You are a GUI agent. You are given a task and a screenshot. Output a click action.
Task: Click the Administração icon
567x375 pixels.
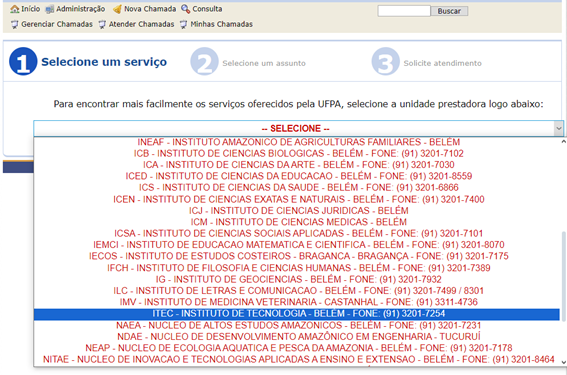tap(50, 9)
